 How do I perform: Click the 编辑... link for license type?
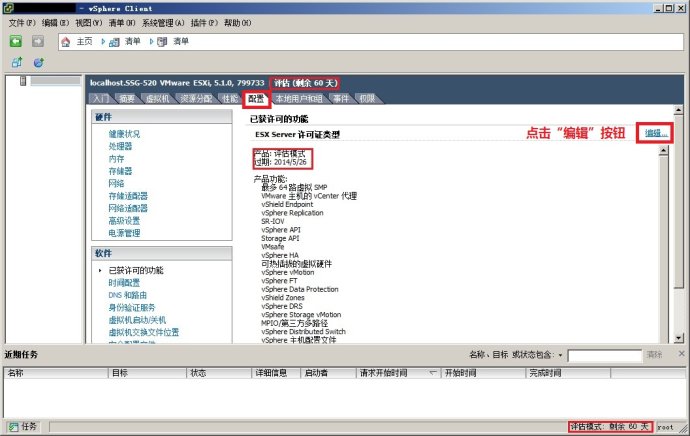tap(656, 133)
